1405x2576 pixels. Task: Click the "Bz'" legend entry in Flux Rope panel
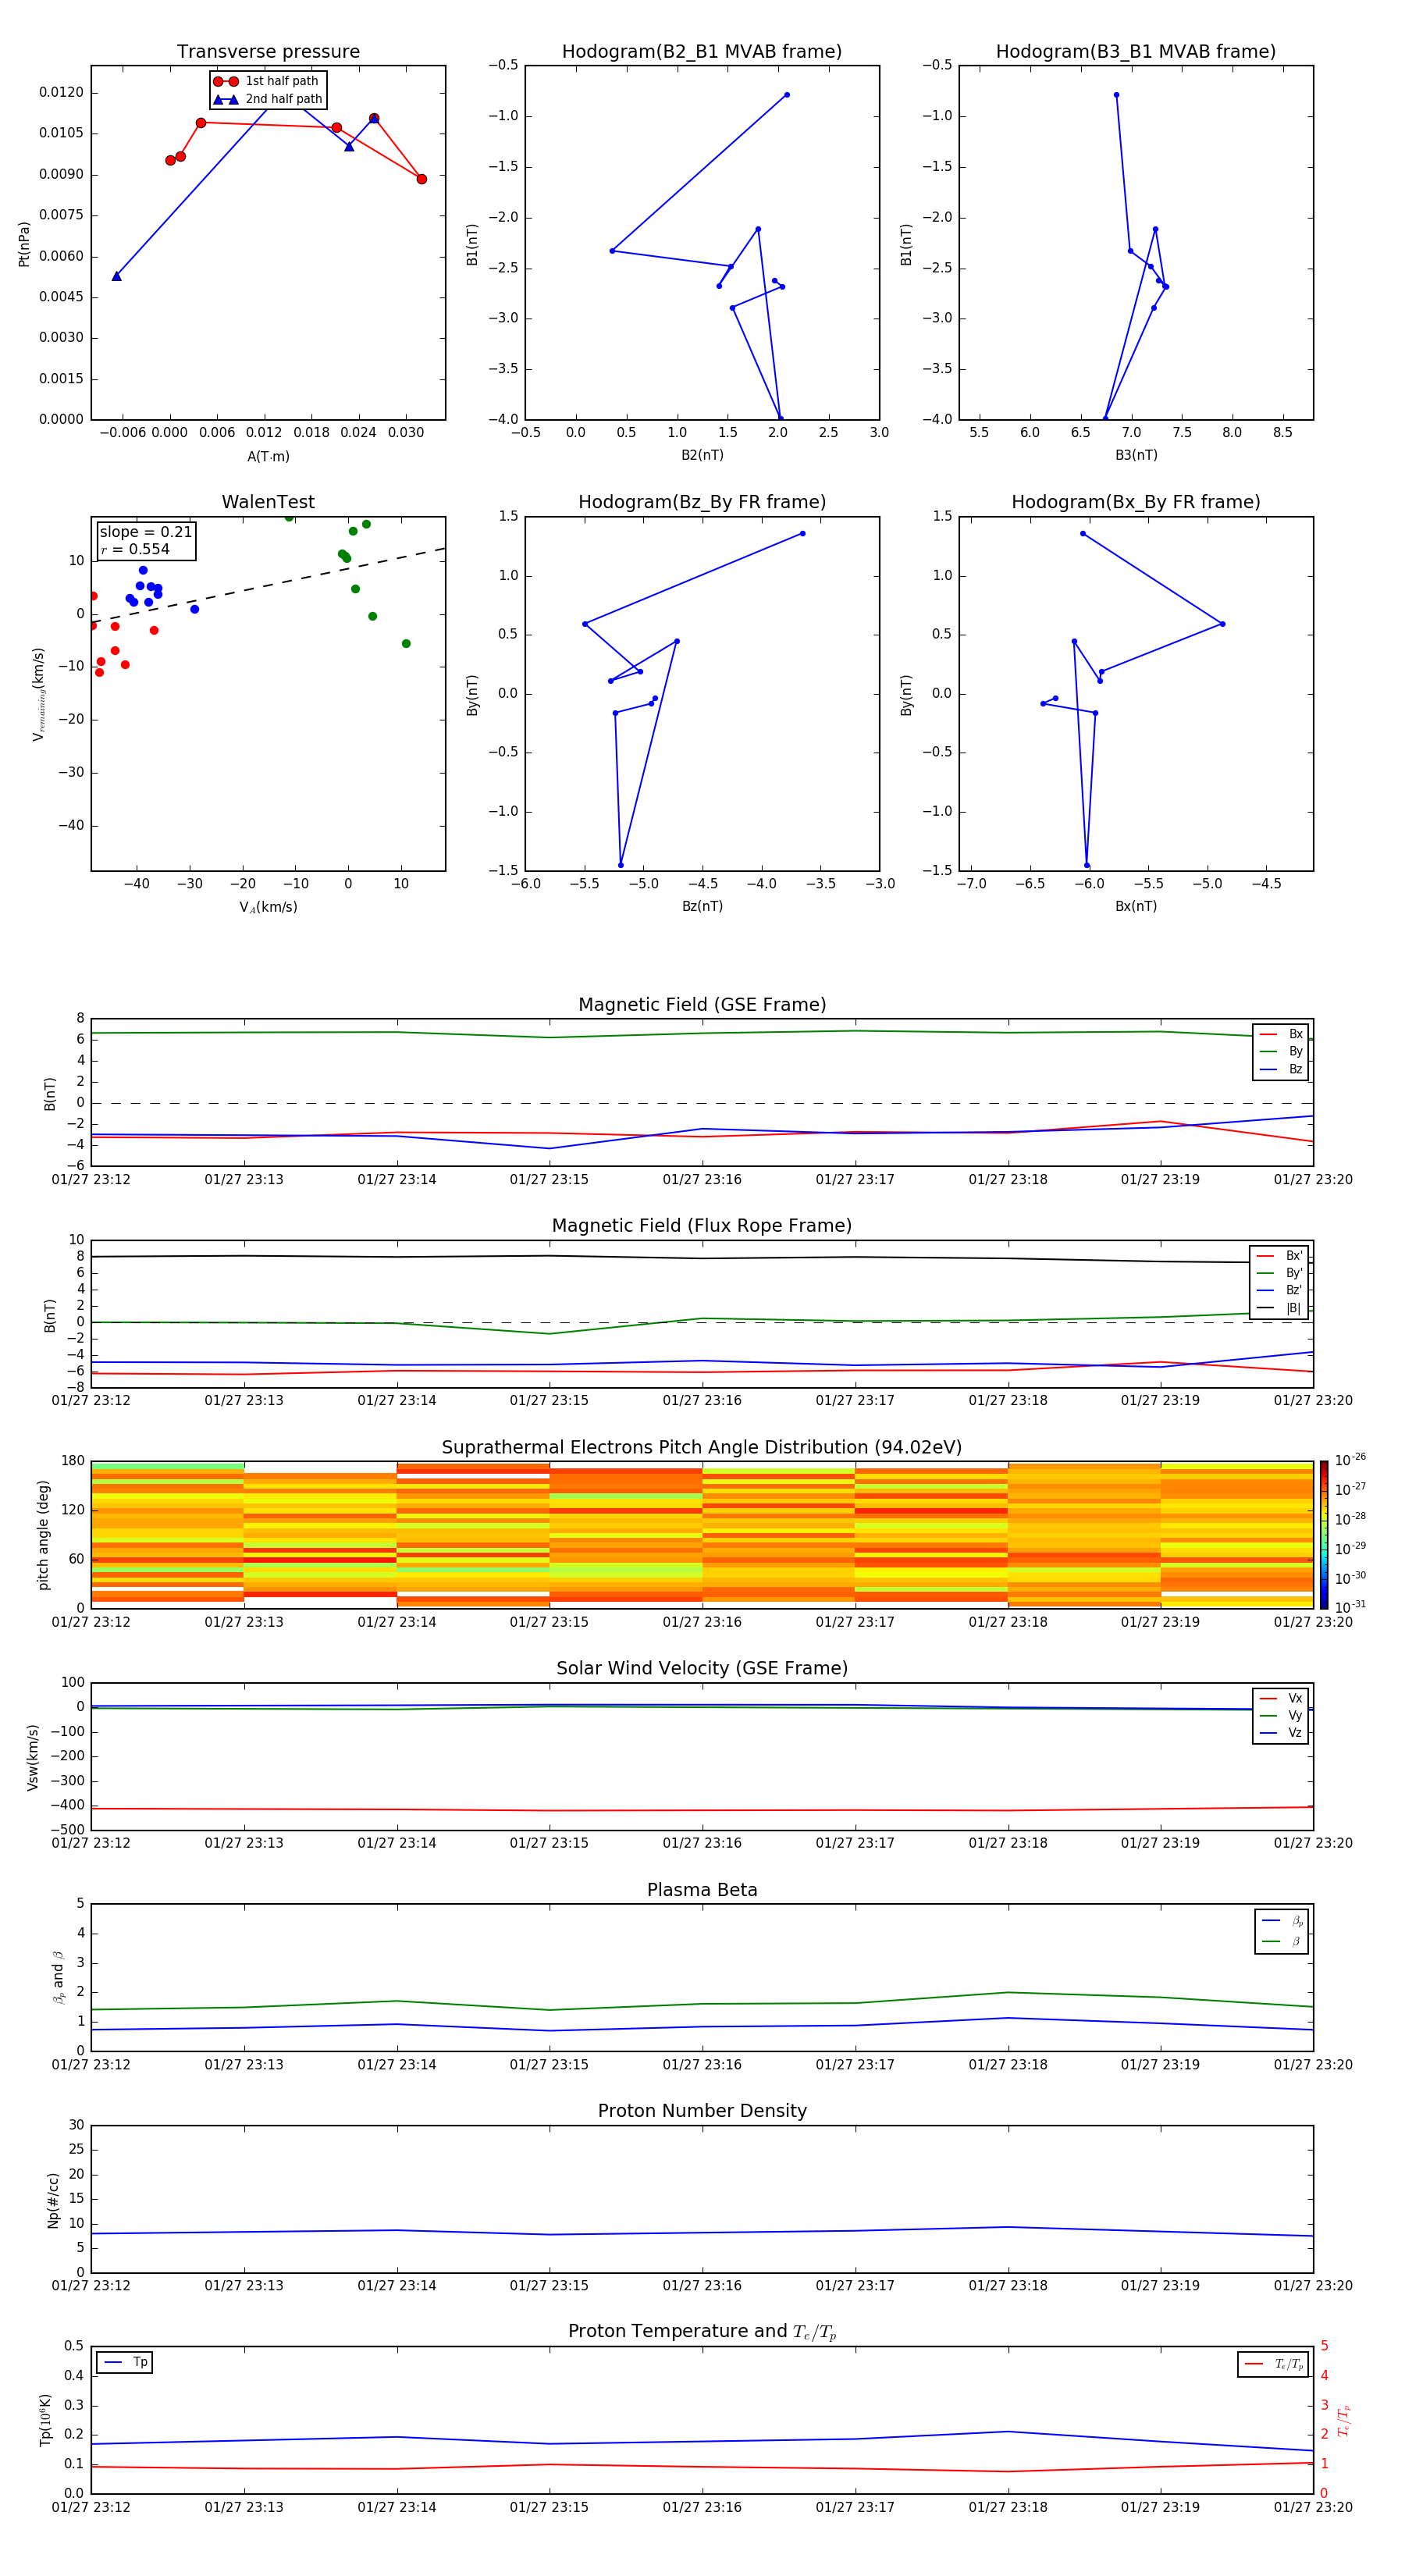(1280, 1290)
